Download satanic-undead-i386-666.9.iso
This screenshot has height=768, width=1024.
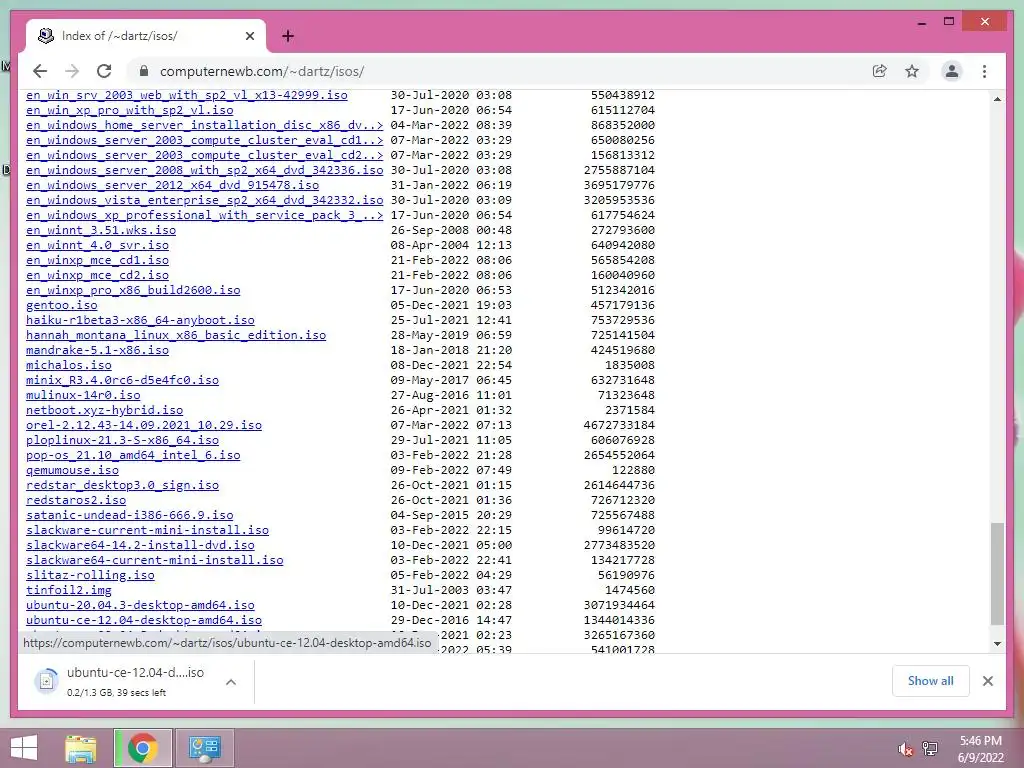pyautogui.click(x=130, y=516)
